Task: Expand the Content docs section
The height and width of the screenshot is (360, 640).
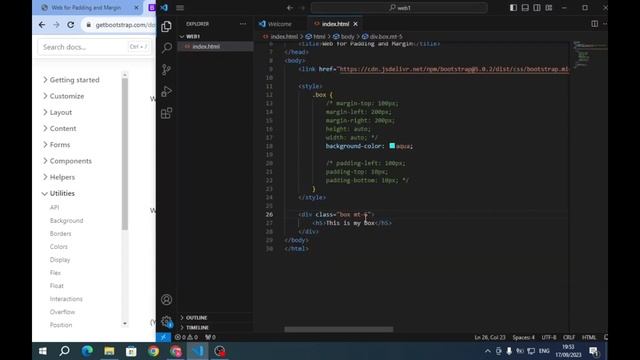Action: pos(59,129)
